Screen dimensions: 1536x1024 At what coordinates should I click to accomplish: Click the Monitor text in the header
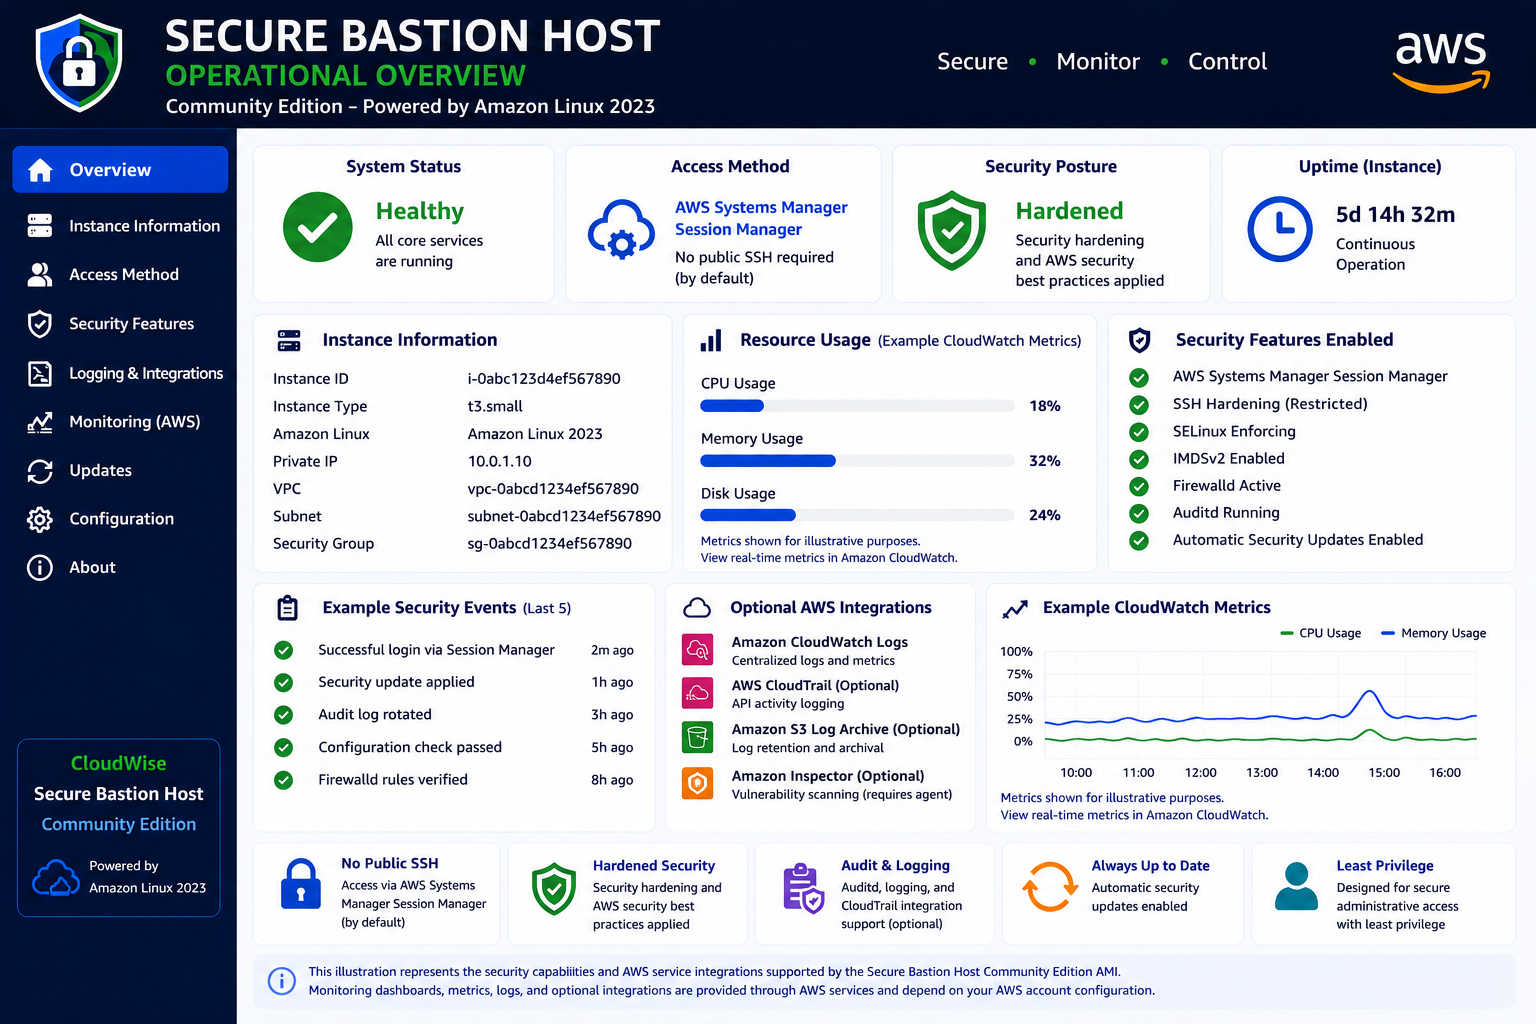[x=1098, y=62]
